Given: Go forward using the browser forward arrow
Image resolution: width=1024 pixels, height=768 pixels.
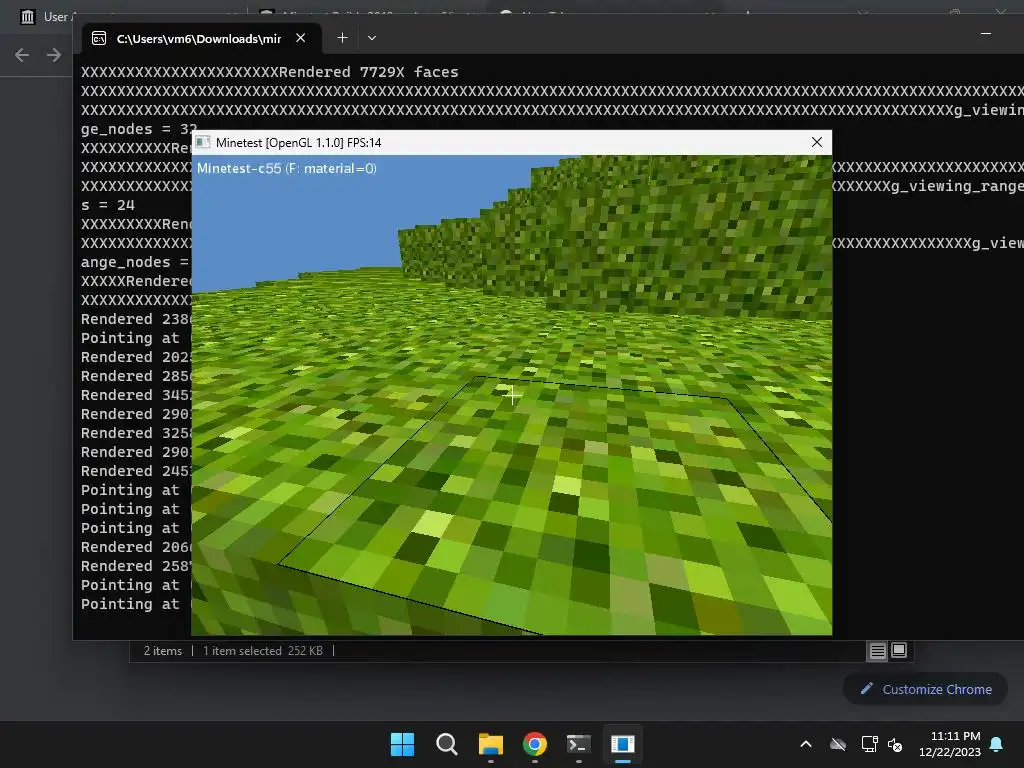Looking at the screenshot, I should [x=54, y=55].
